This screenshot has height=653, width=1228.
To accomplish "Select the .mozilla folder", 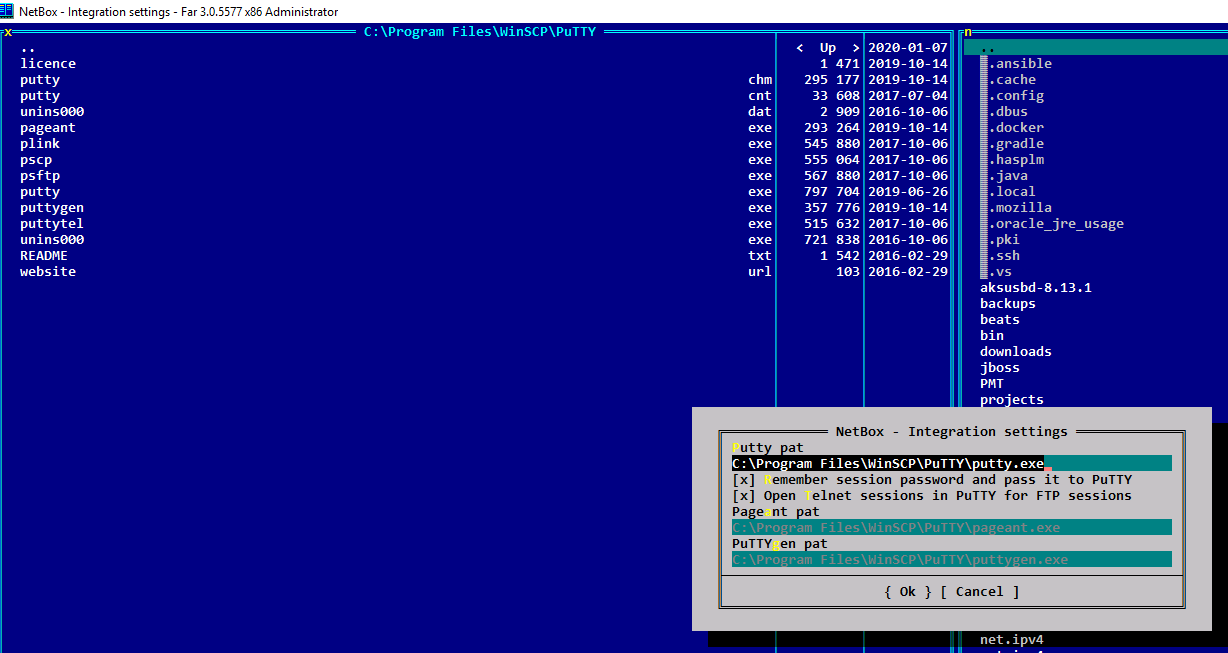I will tap(1020, 207).
